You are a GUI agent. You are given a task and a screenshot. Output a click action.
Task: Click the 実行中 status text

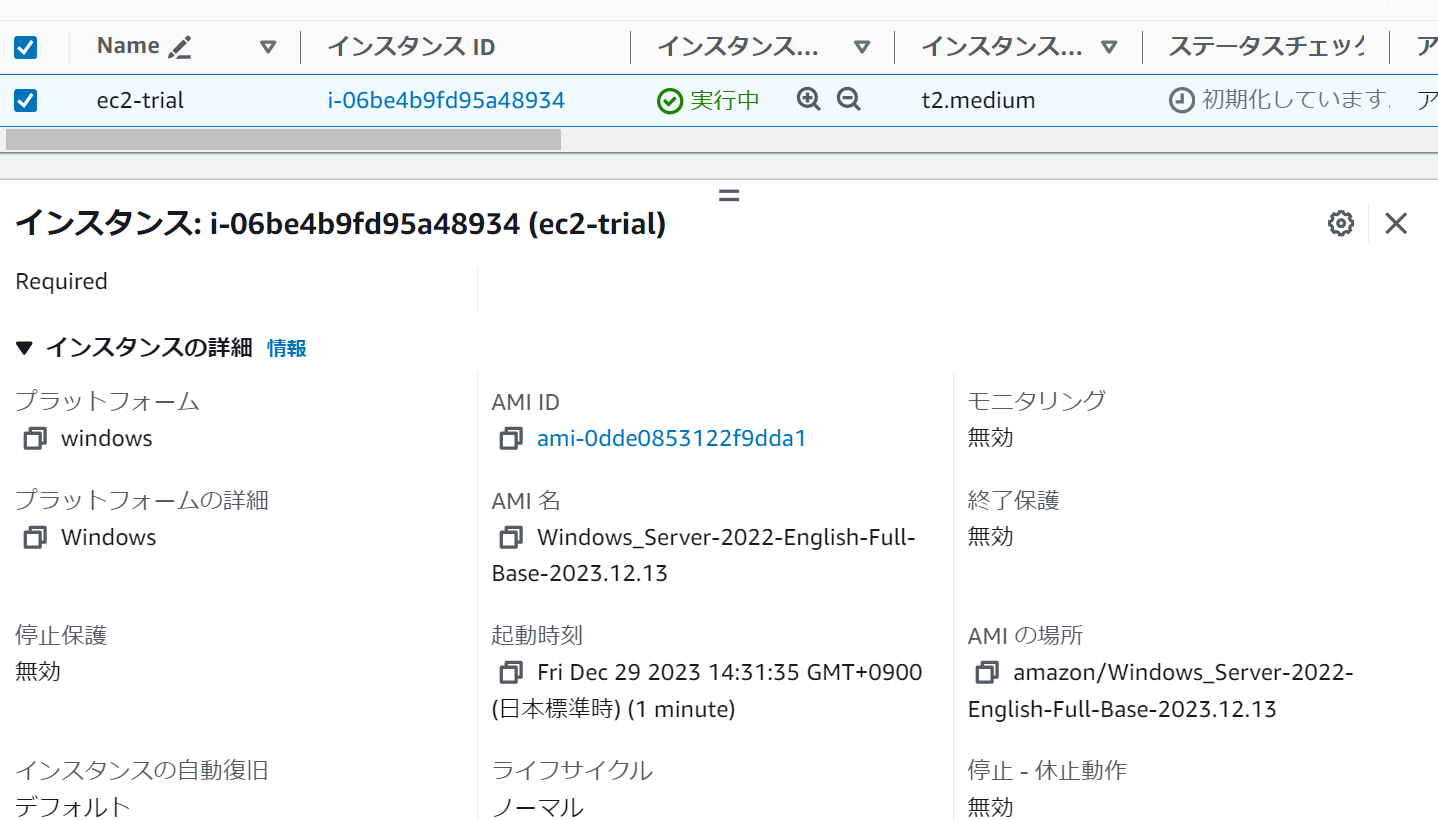pos(725,100)
